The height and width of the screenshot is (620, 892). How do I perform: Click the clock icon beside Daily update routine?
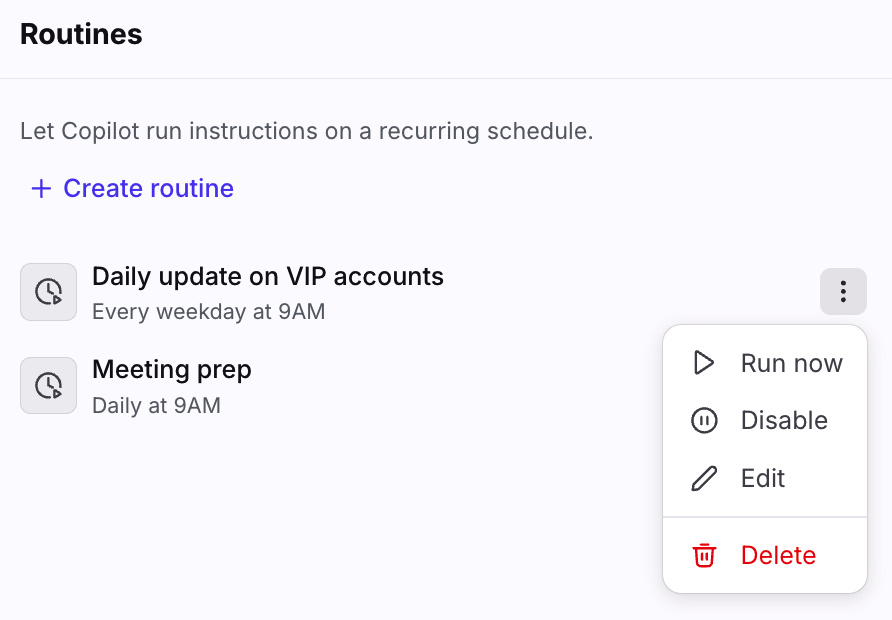pos(48,292)
